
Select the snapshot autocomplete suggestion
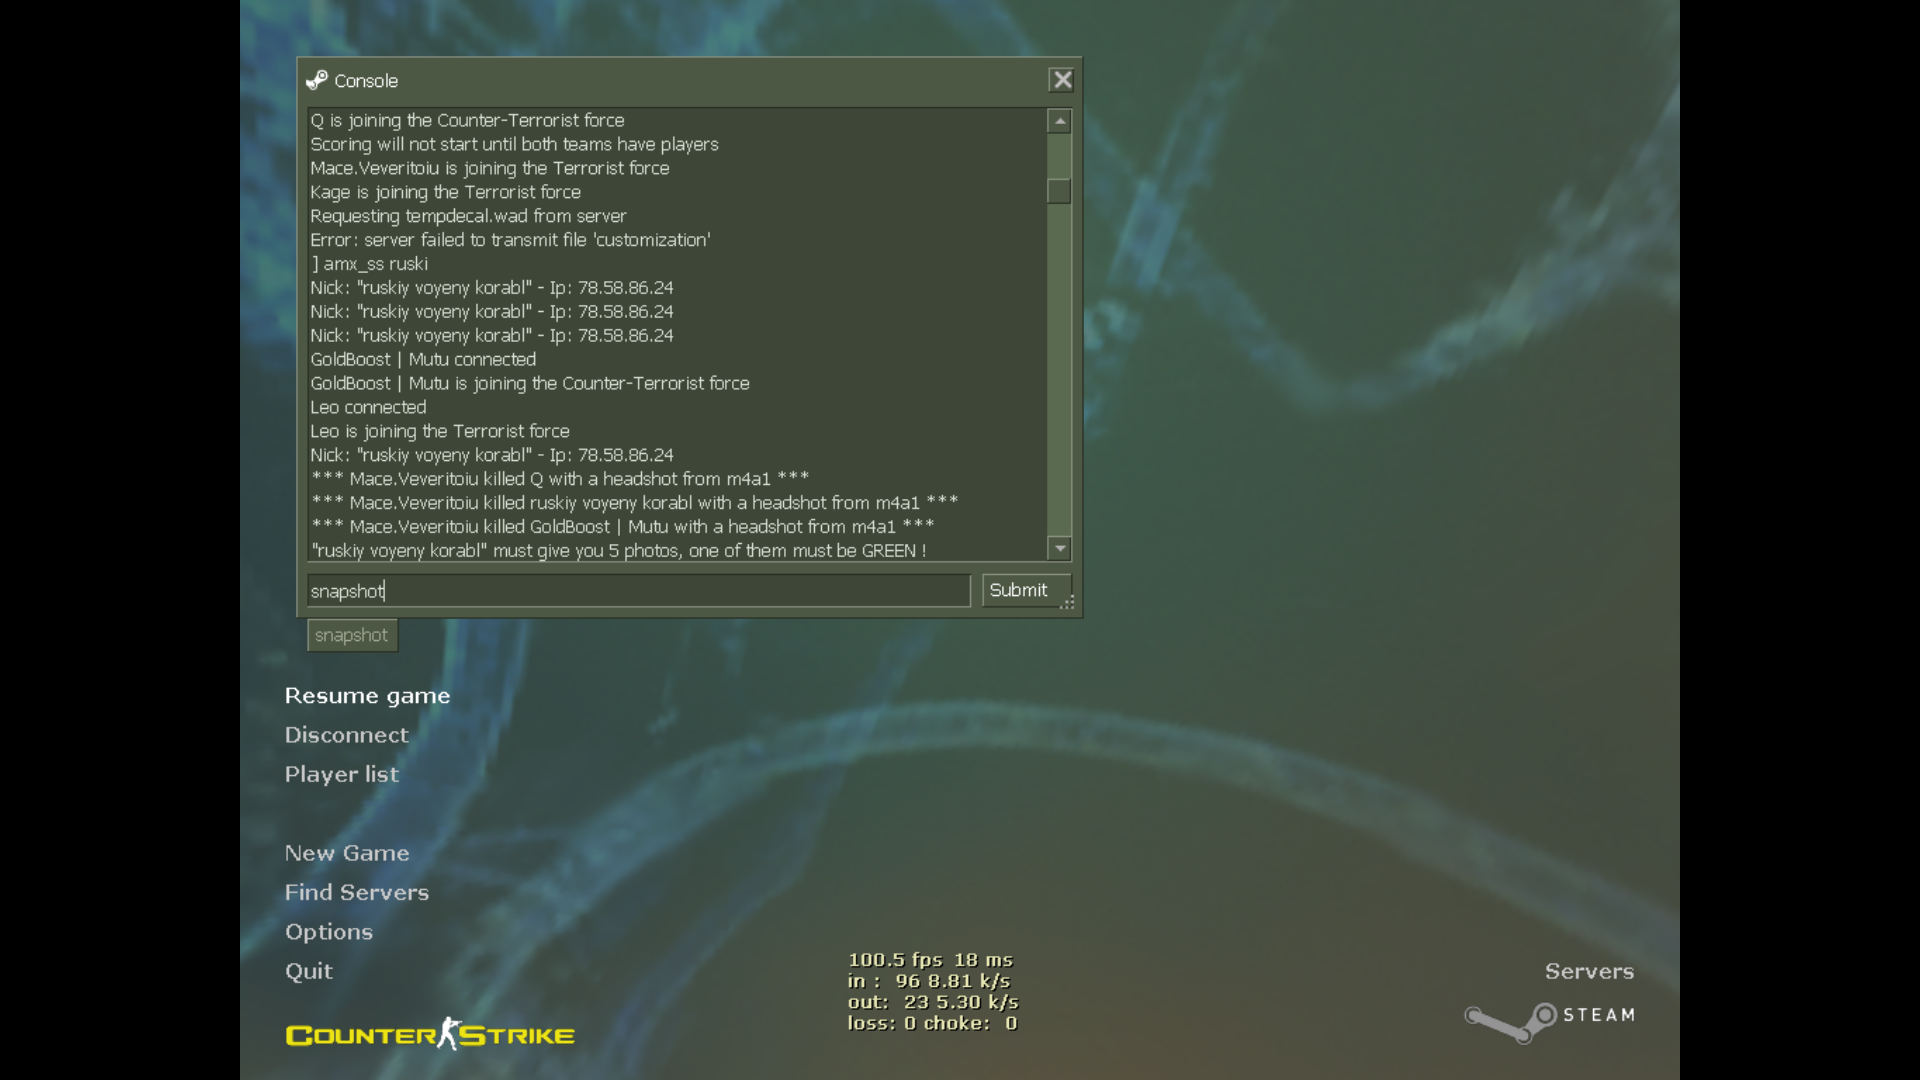(x=352, y=635)
